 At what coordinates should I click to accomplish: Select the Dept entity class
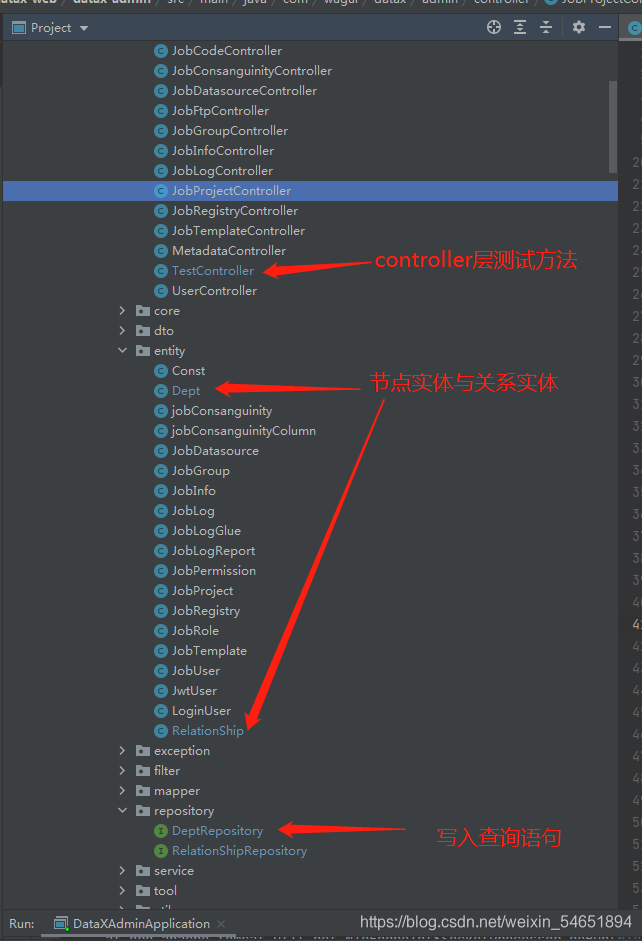point(185,391)
